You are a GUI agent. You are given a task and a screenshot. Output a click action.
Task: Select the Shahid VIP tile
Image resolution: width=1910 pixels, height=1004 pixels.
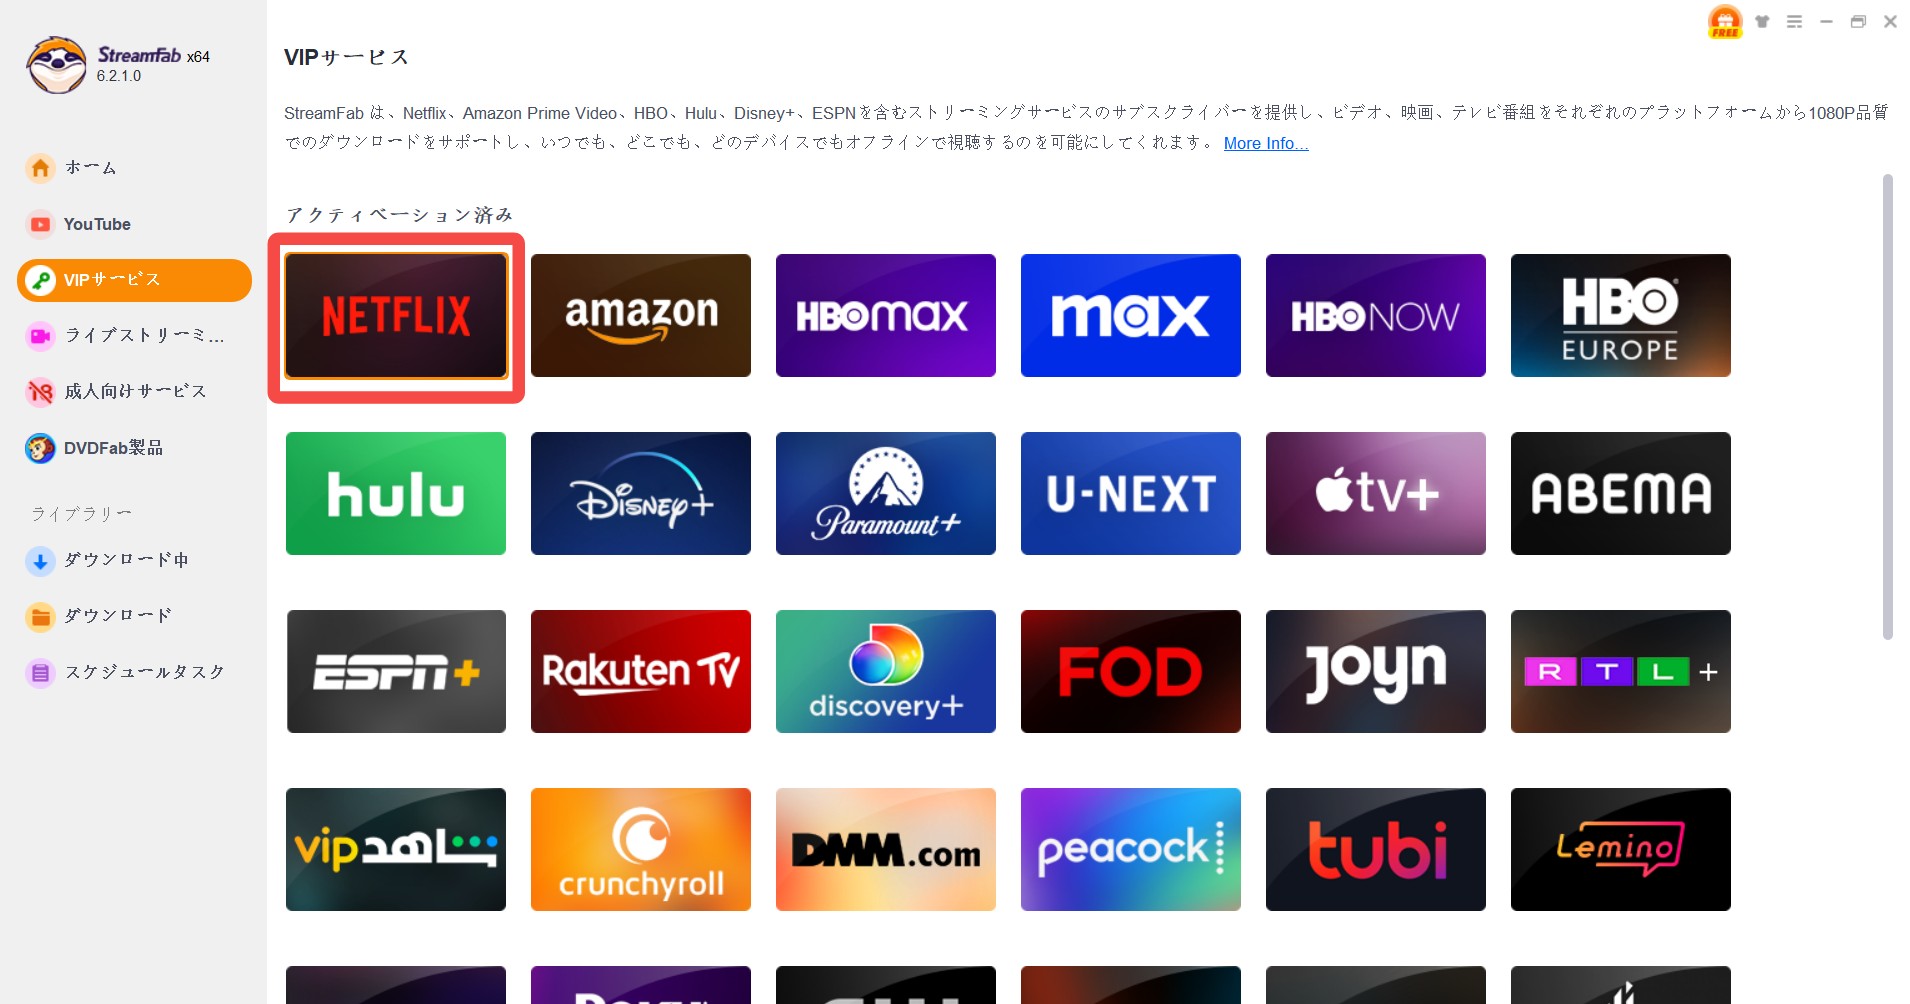[396, 850]
